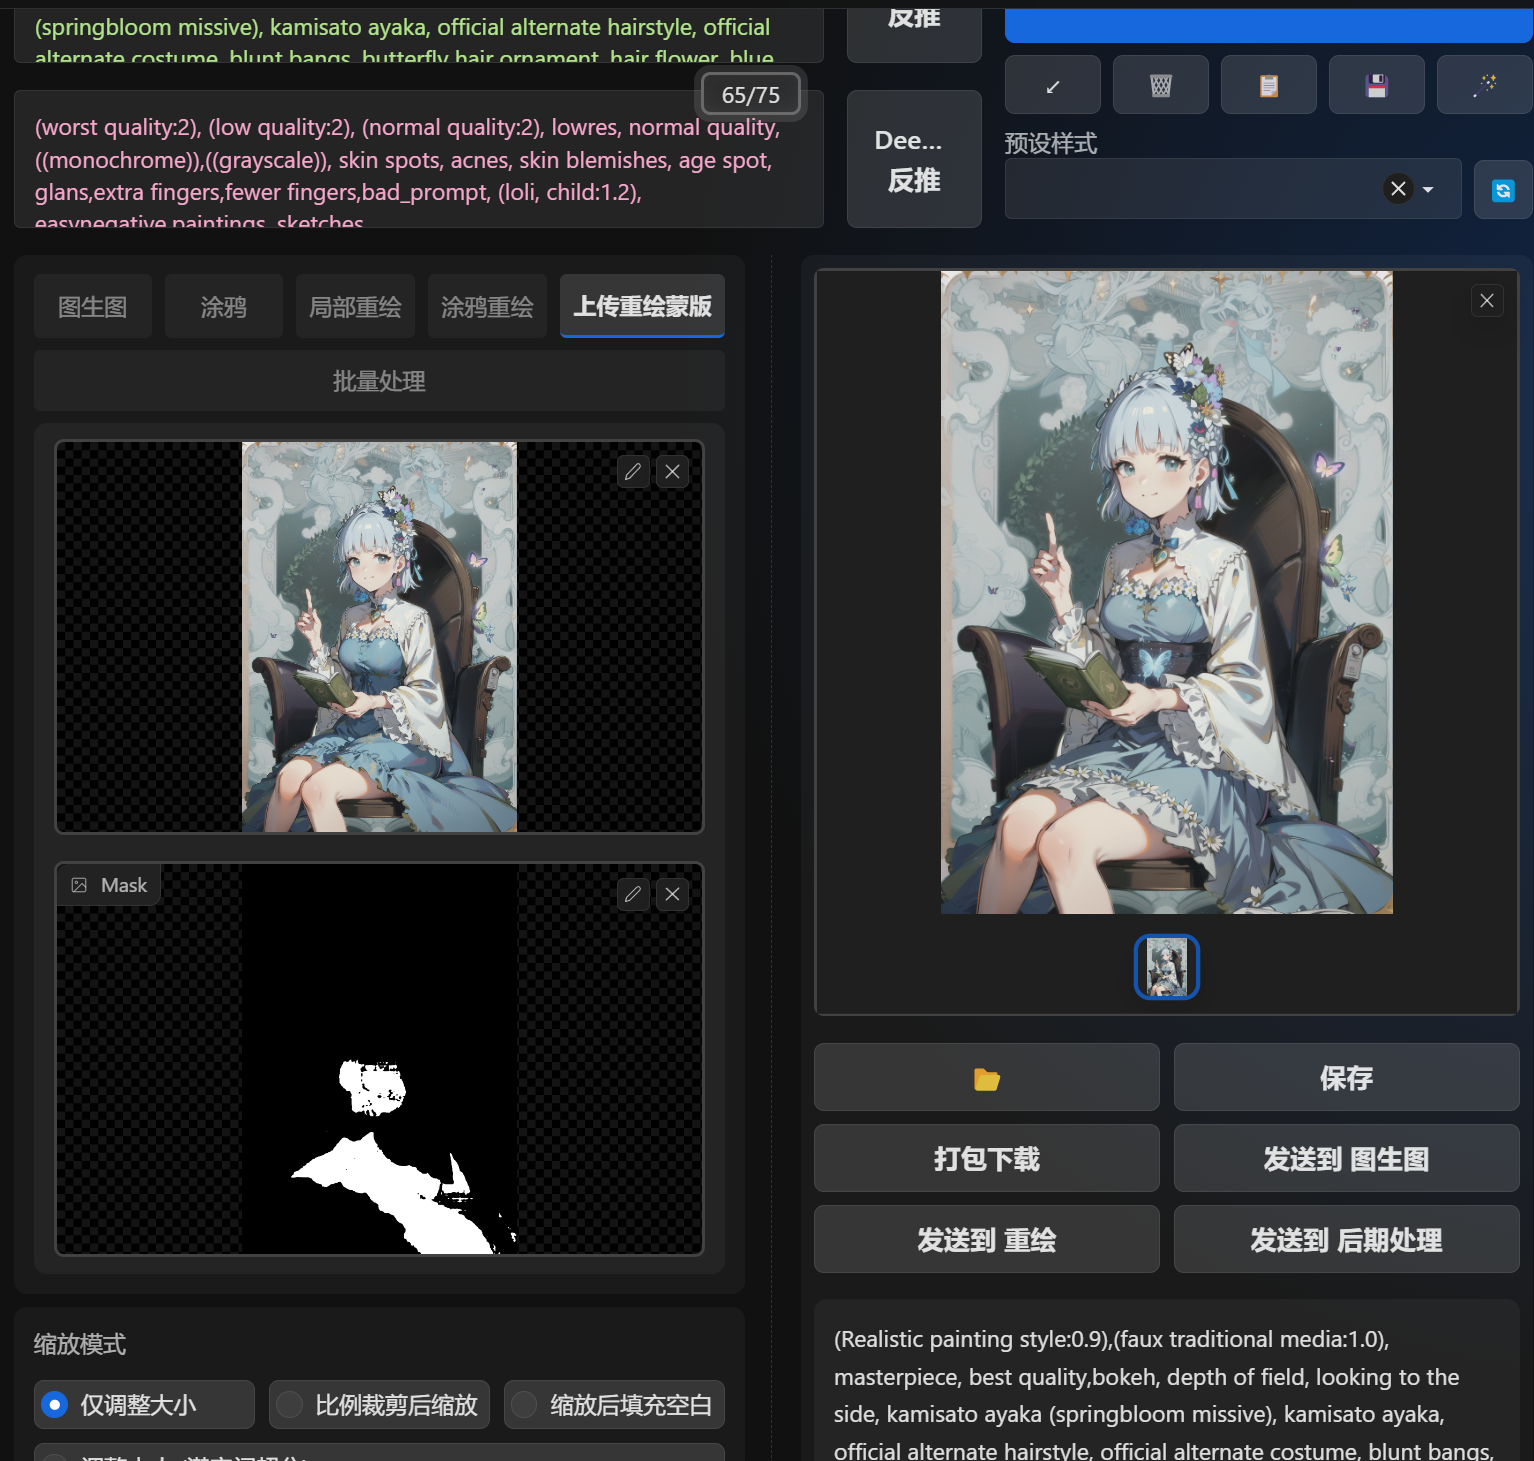
Task: Click the uploaded source image area
Action: [x=379, y=637]
